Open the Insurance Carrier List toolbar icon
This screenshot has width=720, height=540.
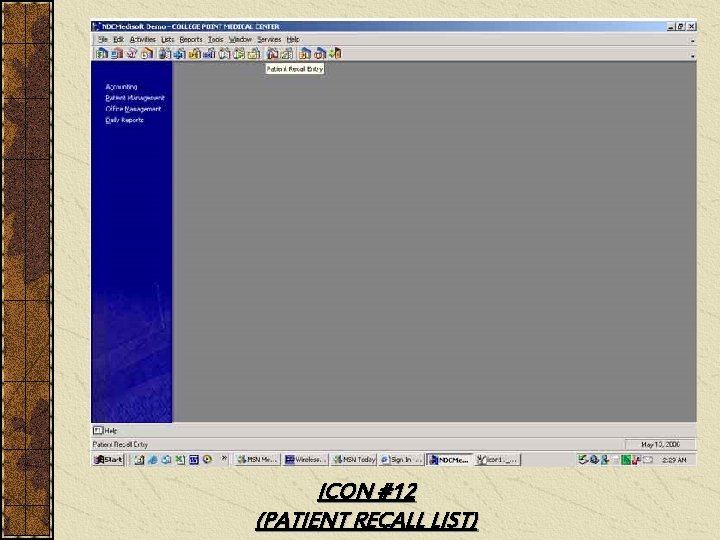pyautogui.click(x=180, y=54)
